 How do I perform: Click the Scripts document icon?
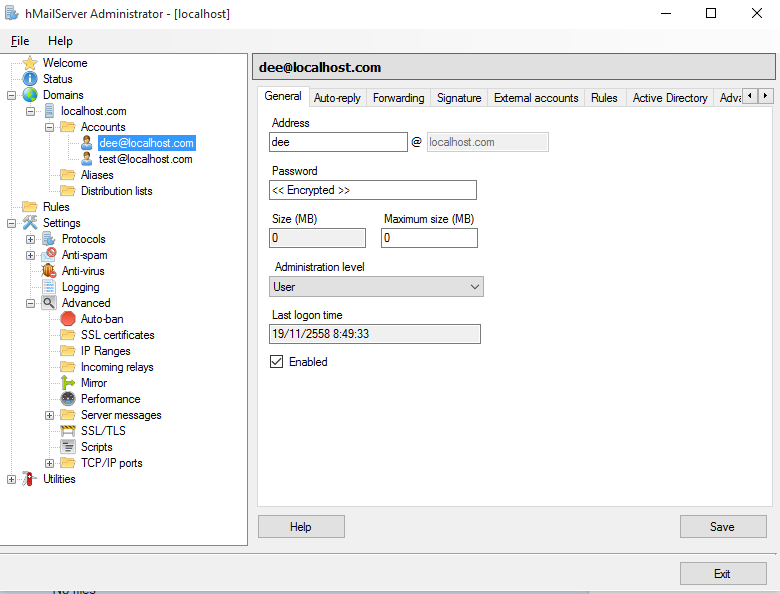point(68,447)
